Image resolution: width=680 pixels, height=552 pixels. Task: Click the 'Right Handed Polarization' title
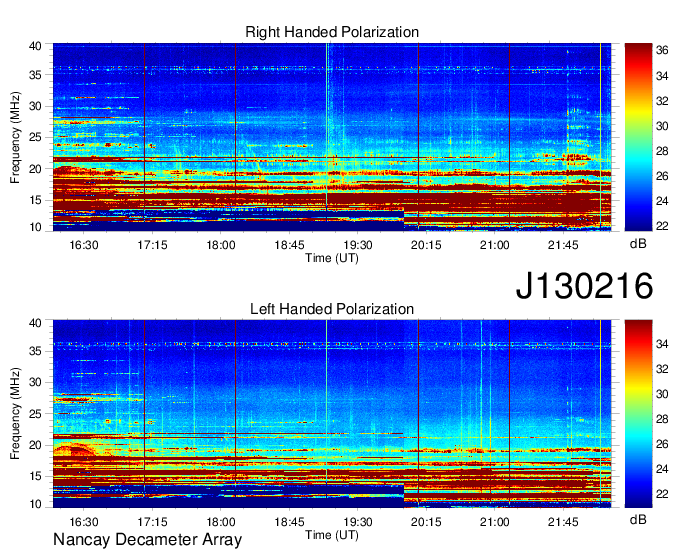332,32
